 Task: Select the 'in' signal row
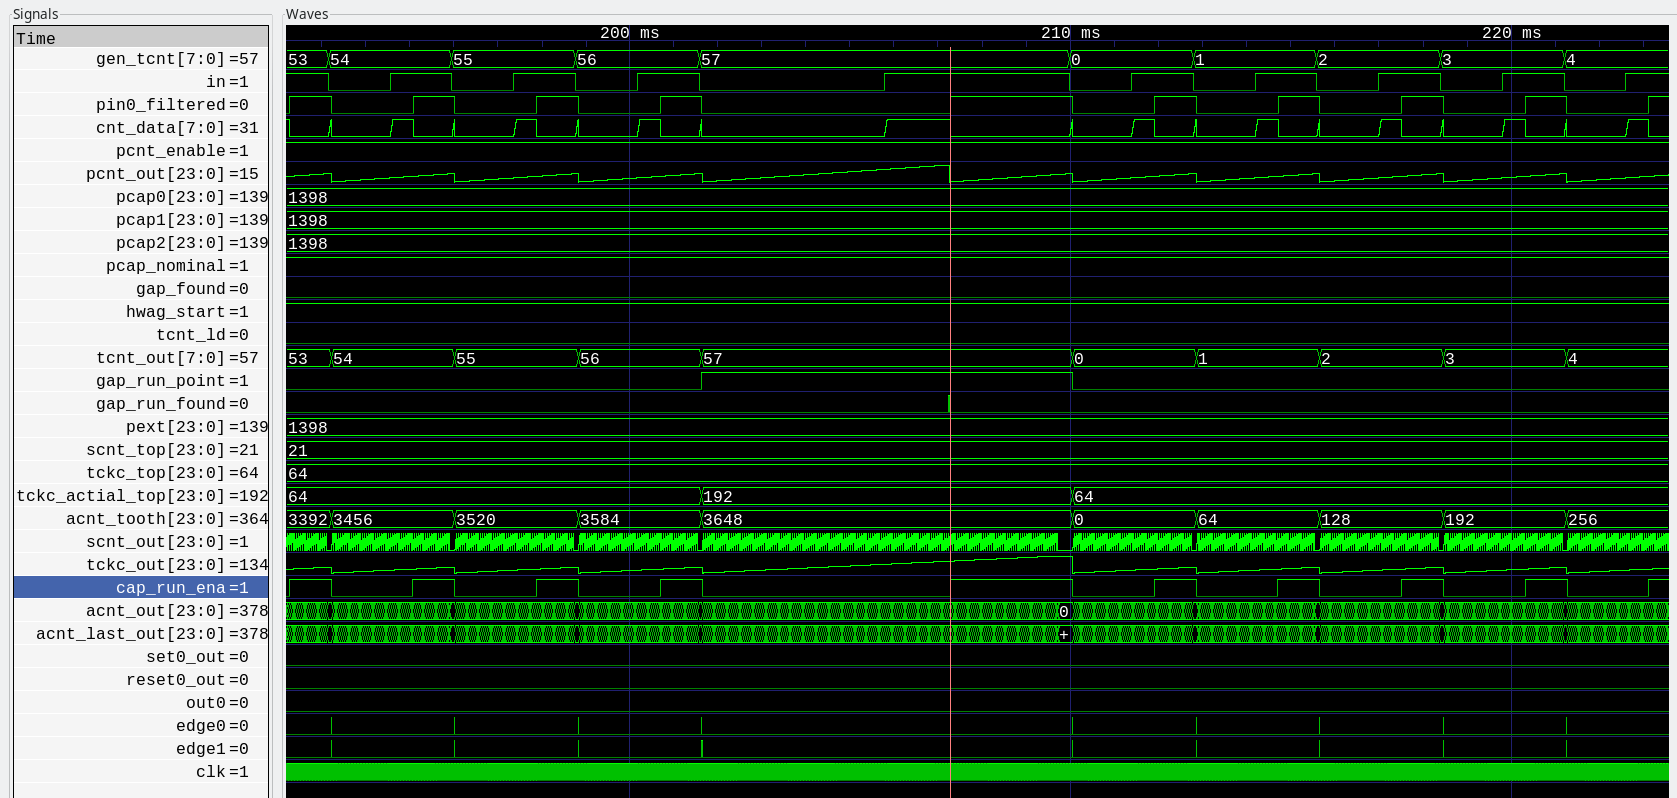141,82
